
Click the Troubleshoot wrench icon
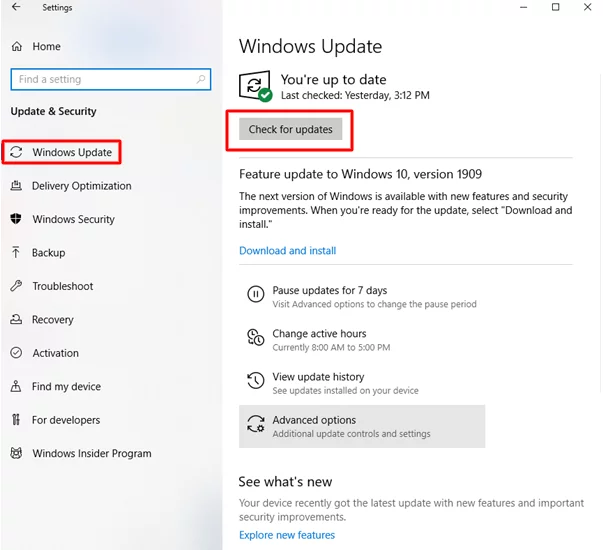(16, 286)
